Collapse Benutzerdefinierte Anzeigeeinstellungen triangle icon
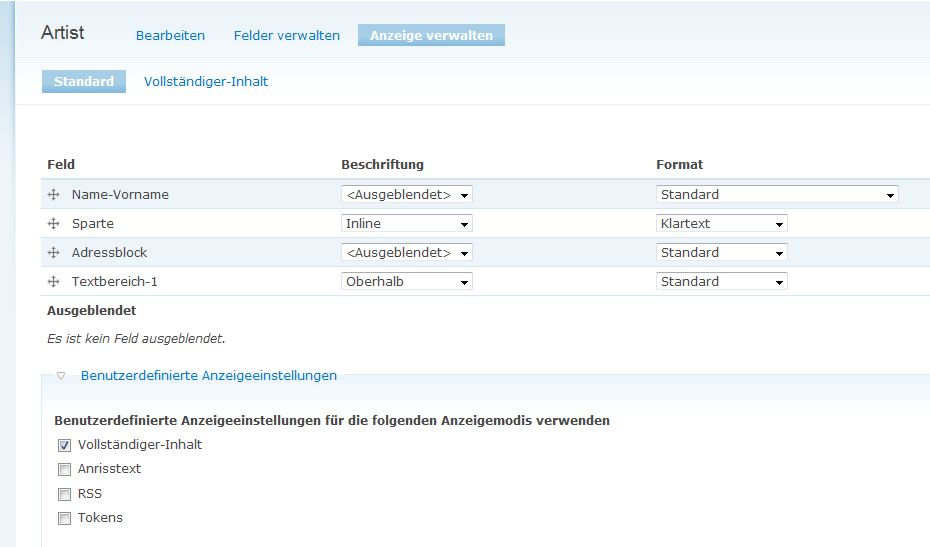The height and width of the screenshot is (547, 930). pos(61,376)
